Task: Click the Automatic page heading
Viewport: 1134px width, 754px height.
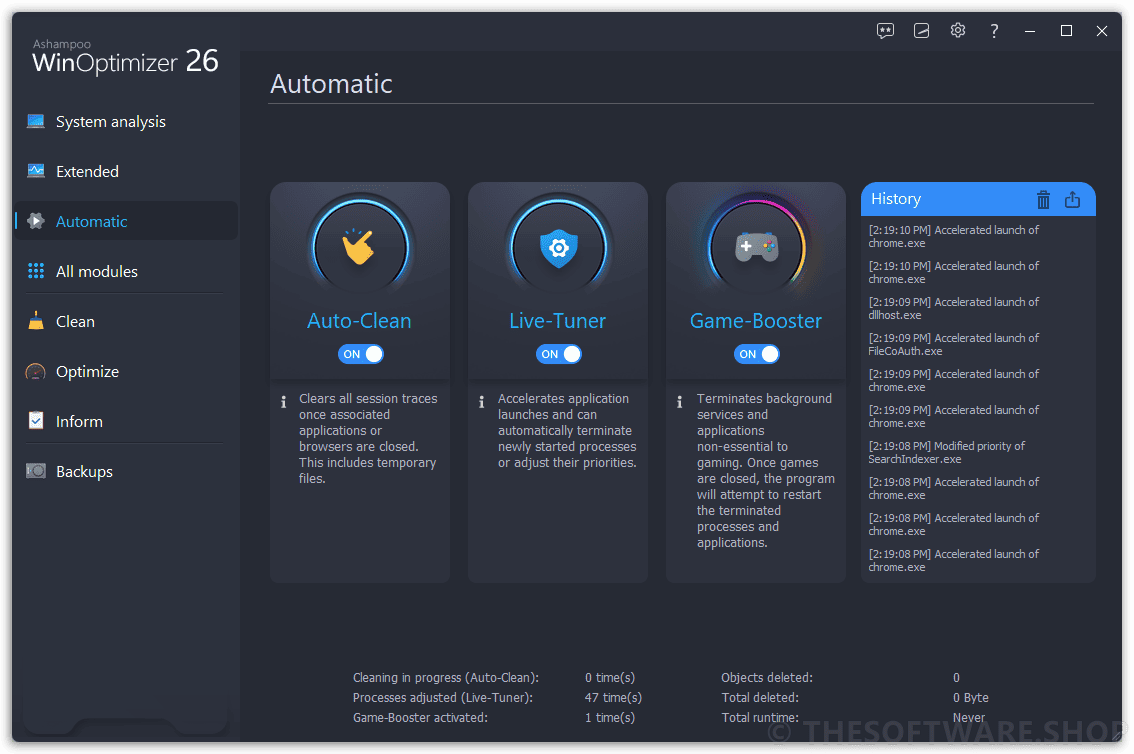Action: (331, 84)
